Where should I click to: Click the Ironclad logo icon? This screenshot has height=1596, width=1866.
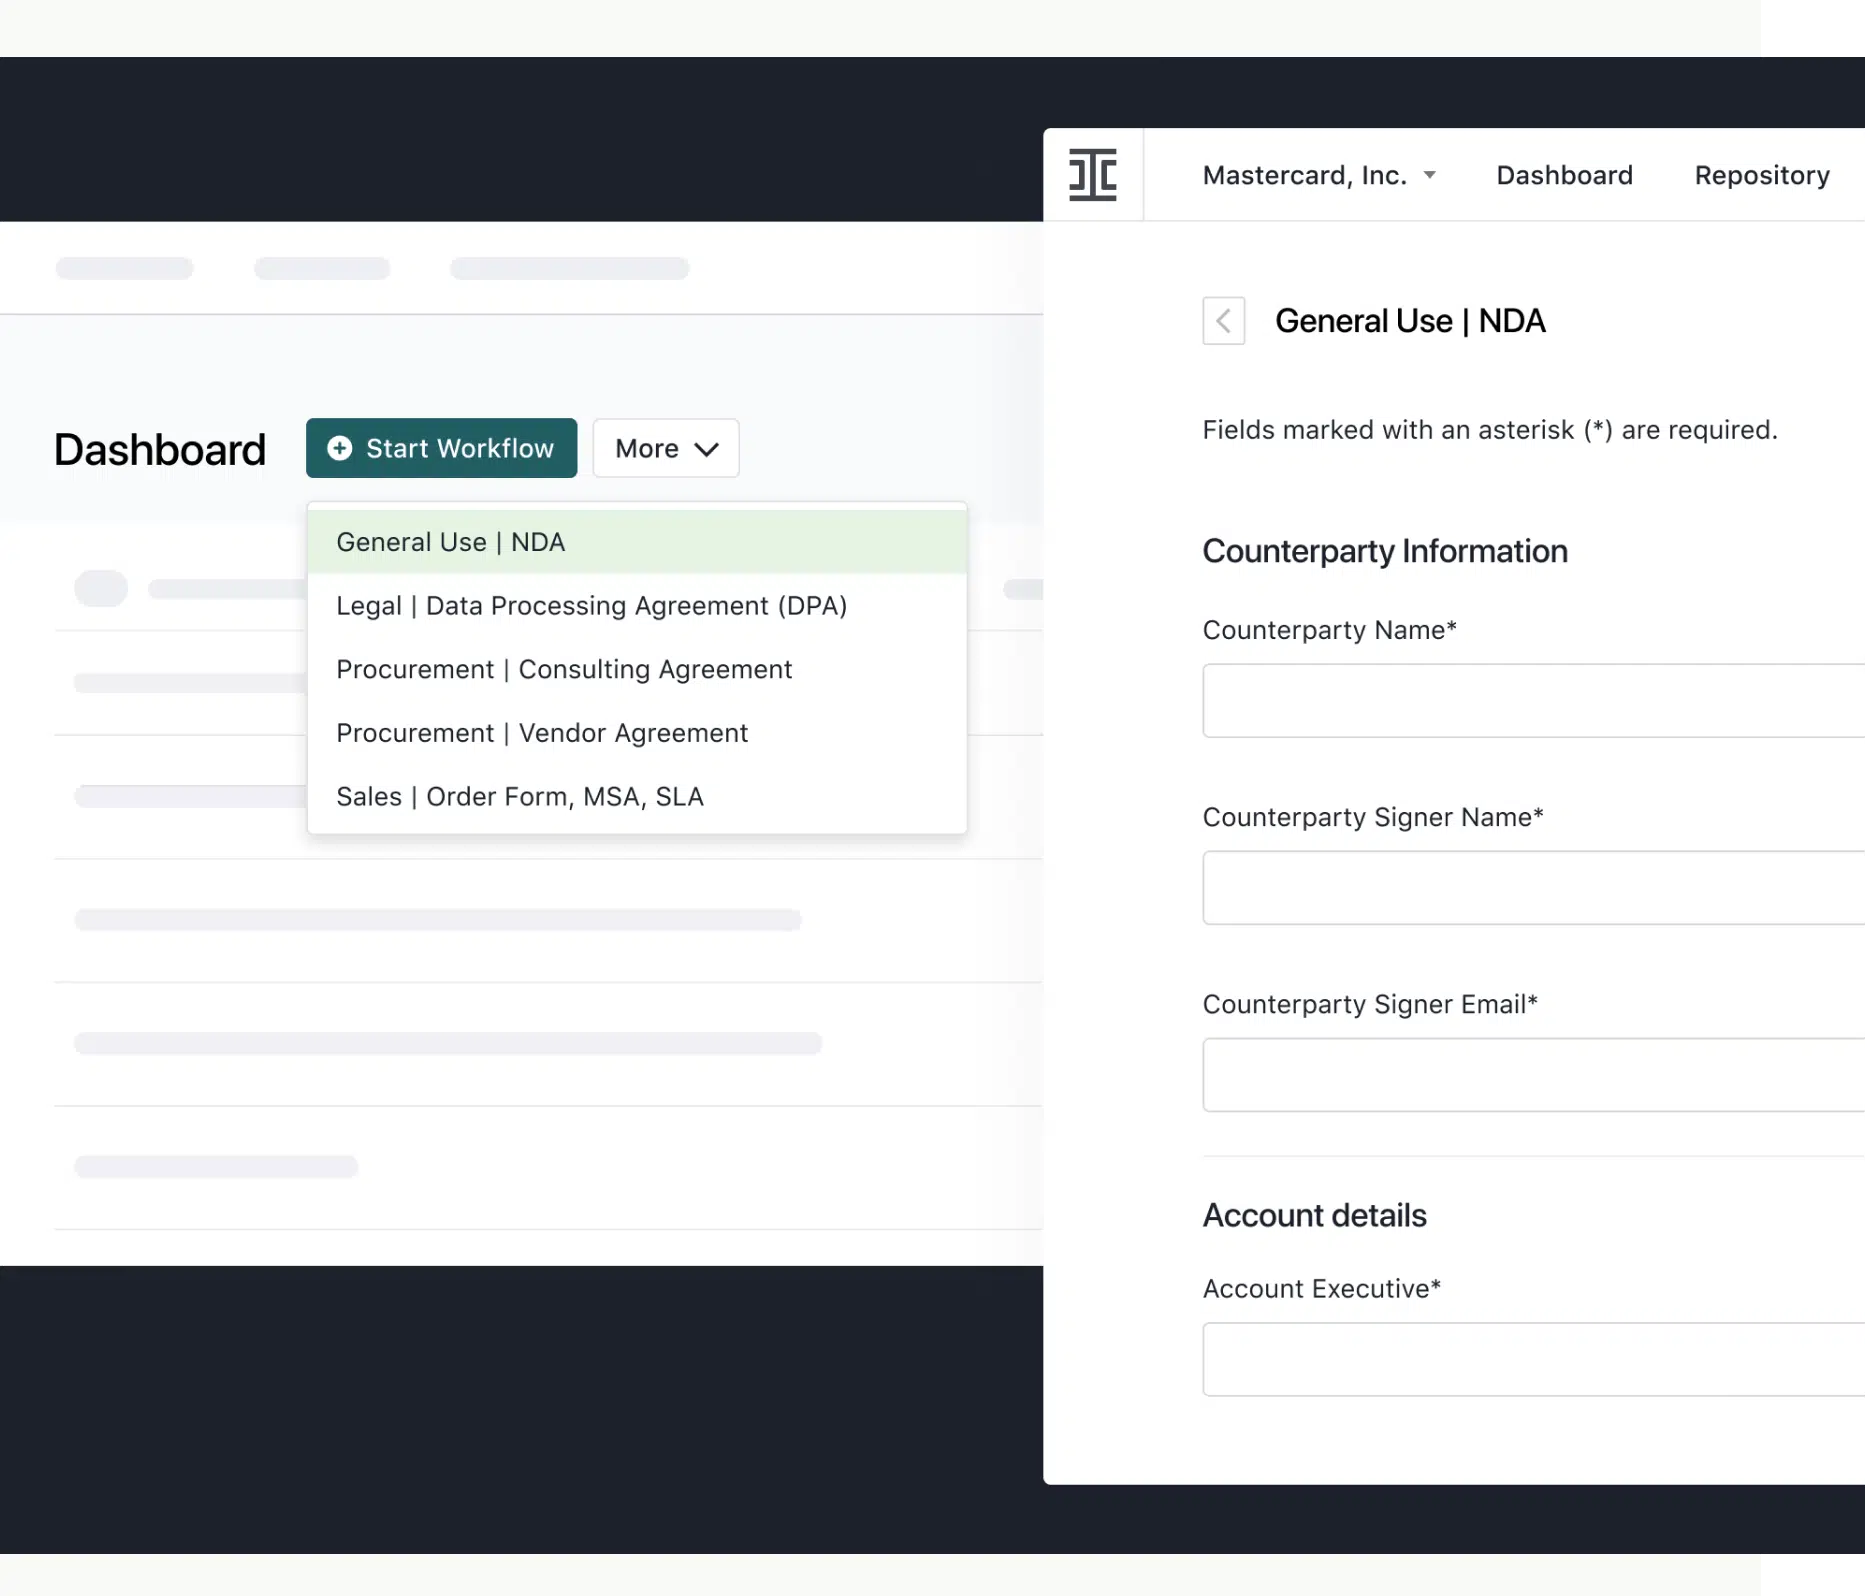[1093, 174]
